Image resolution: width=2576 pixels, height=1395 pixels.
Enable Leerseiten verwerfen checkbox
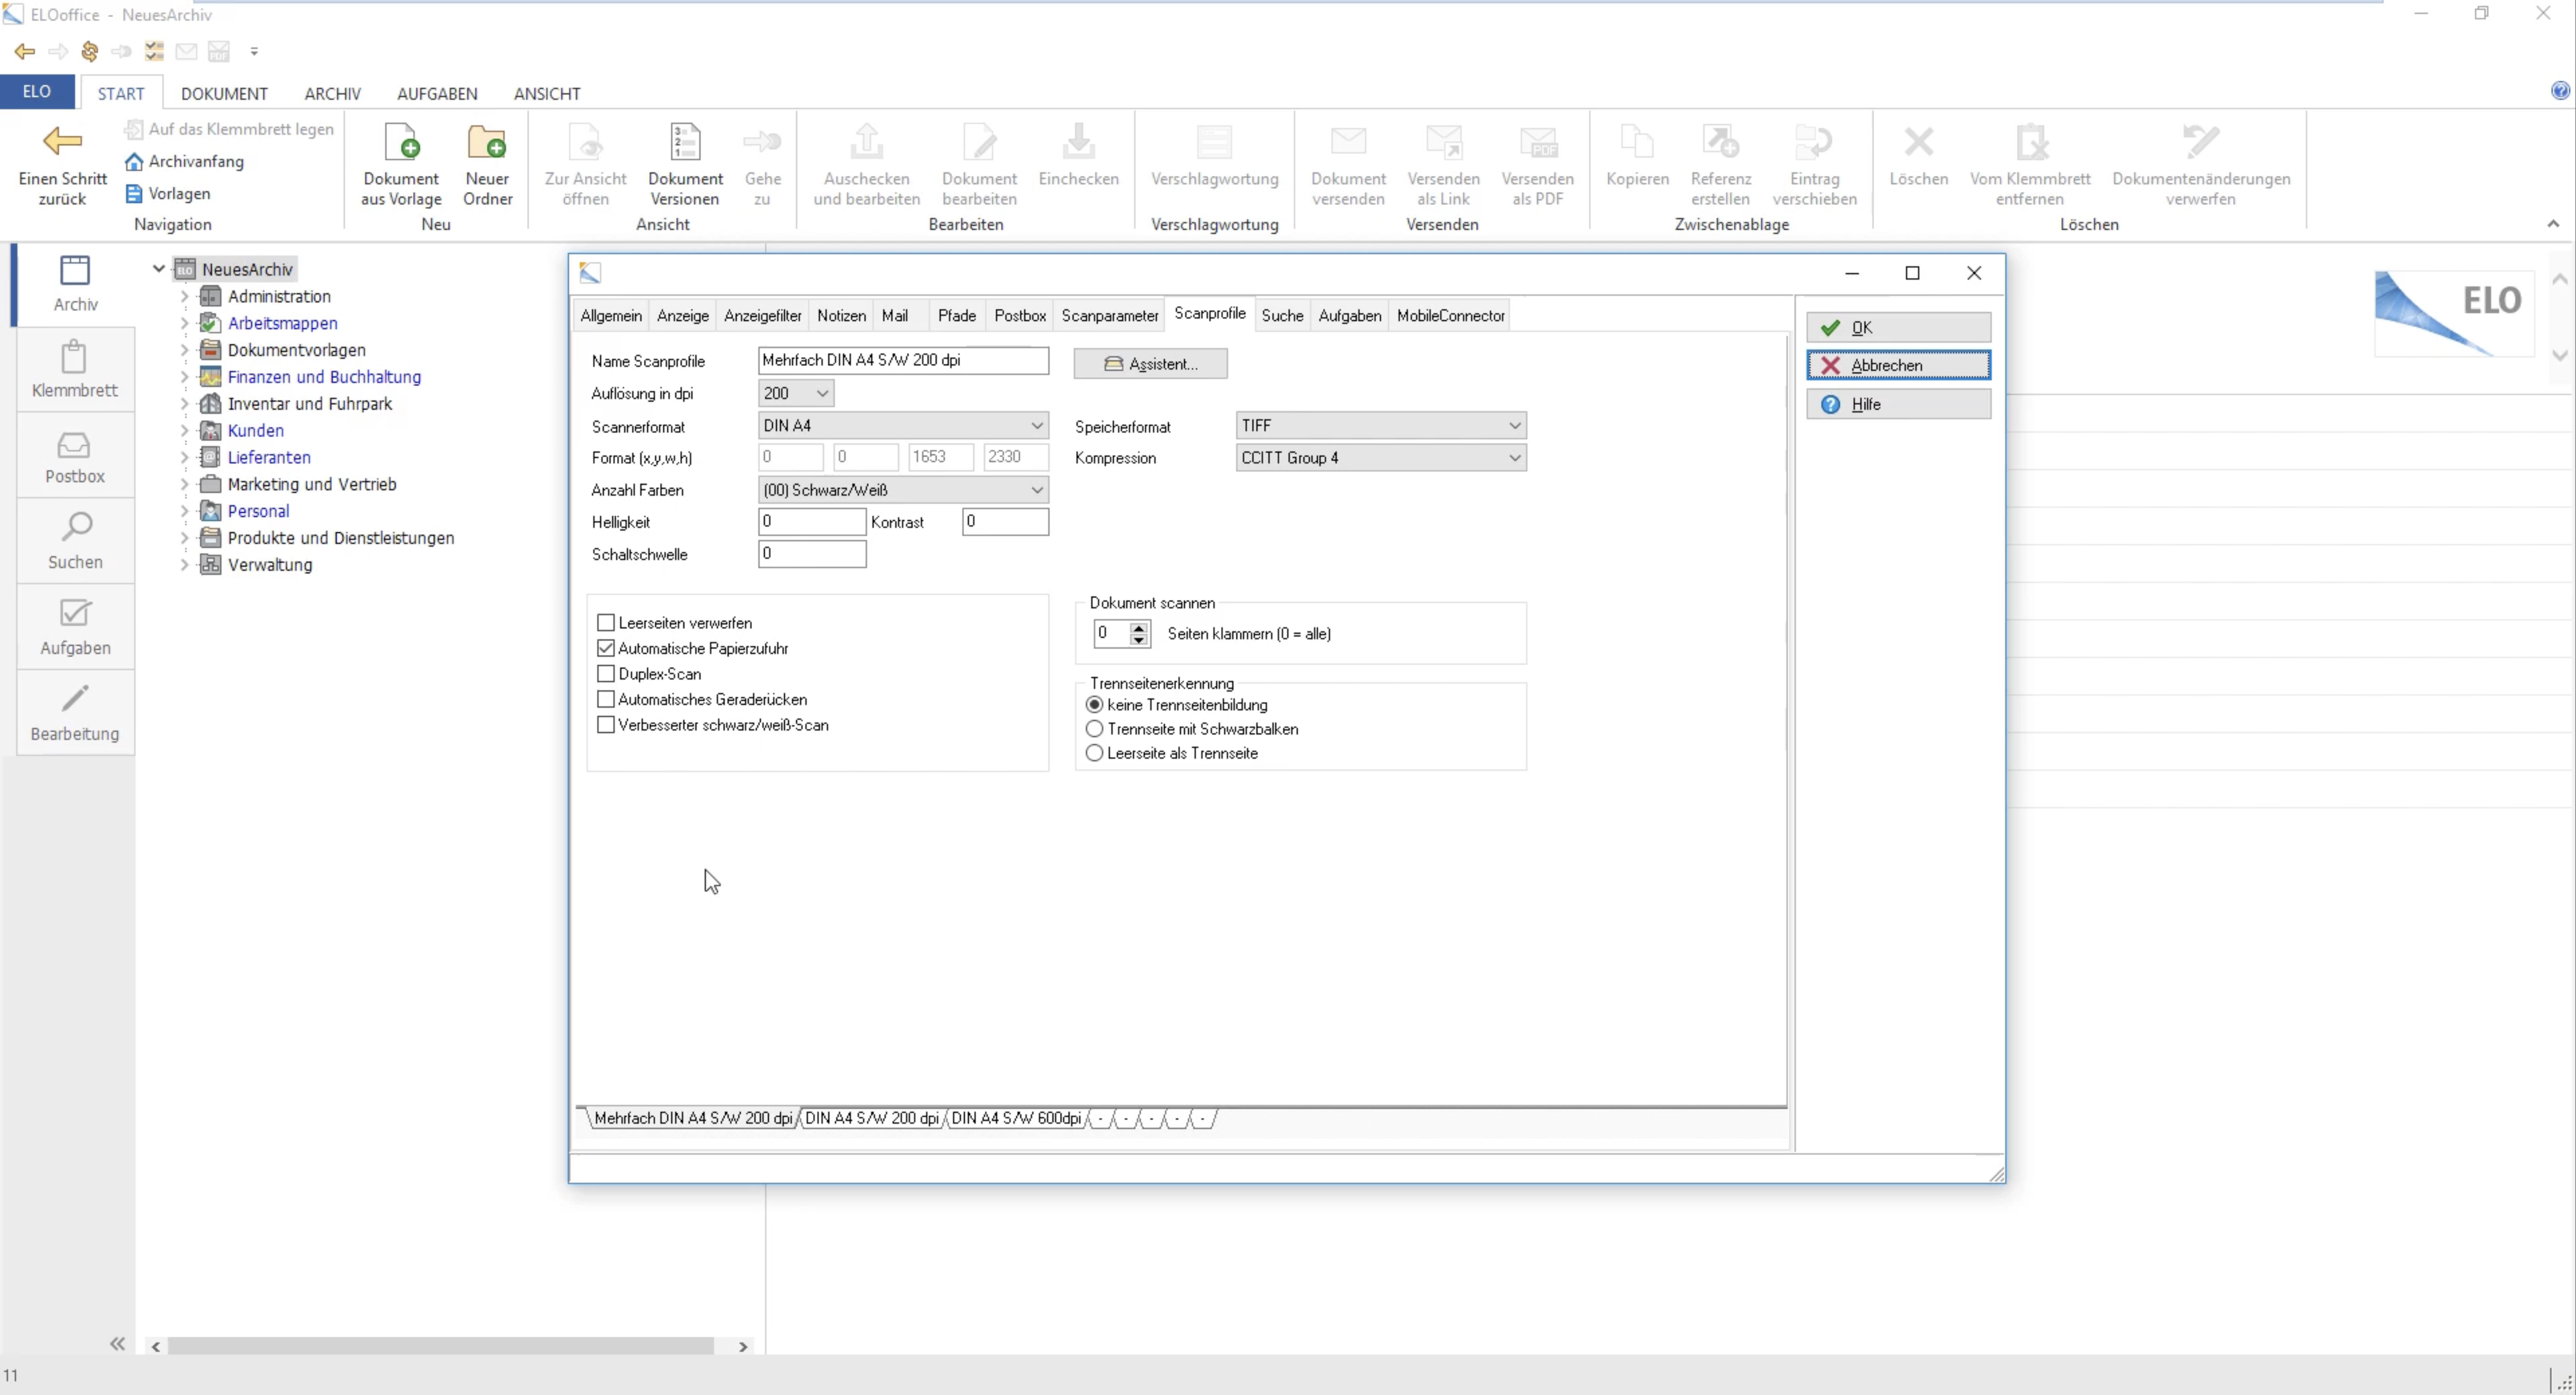[x=605, y=623]
